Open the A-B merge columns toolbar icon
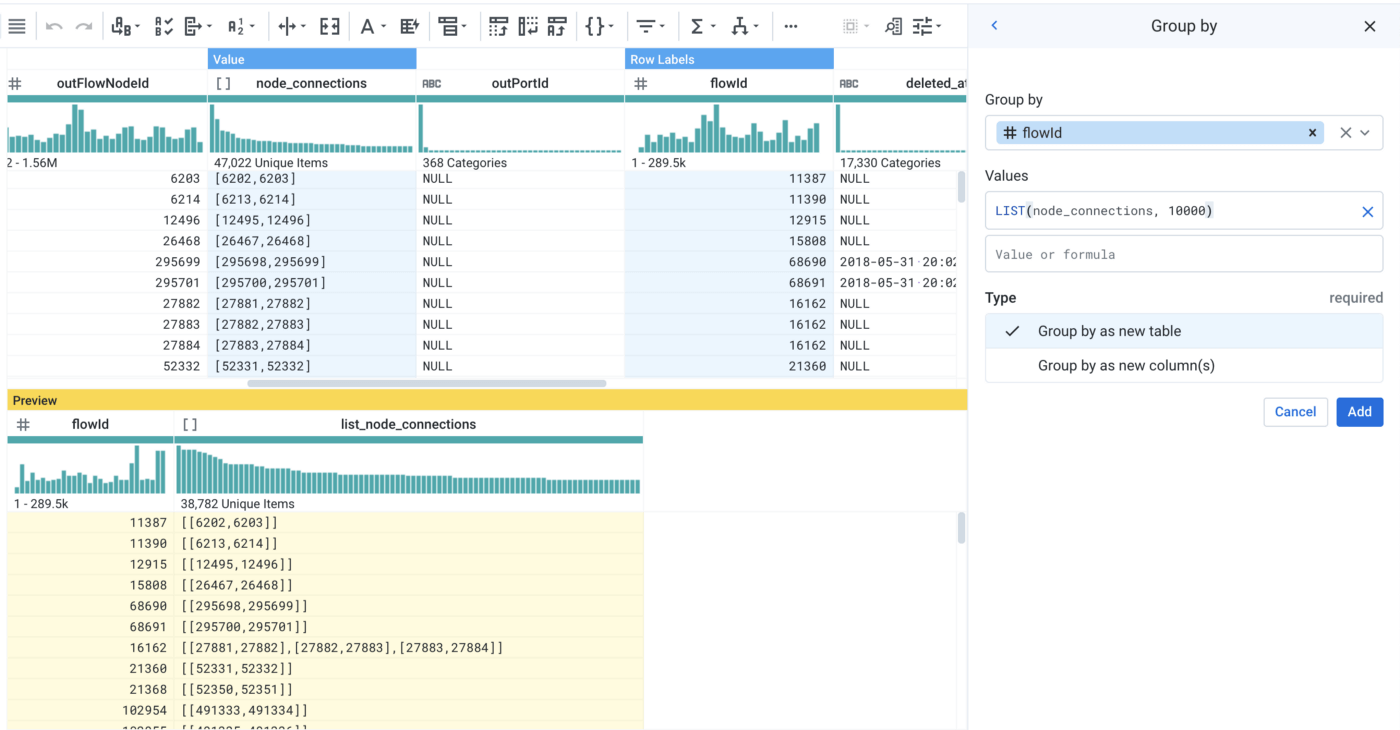Screen dimensions: 1400x730 click(125, 27)
